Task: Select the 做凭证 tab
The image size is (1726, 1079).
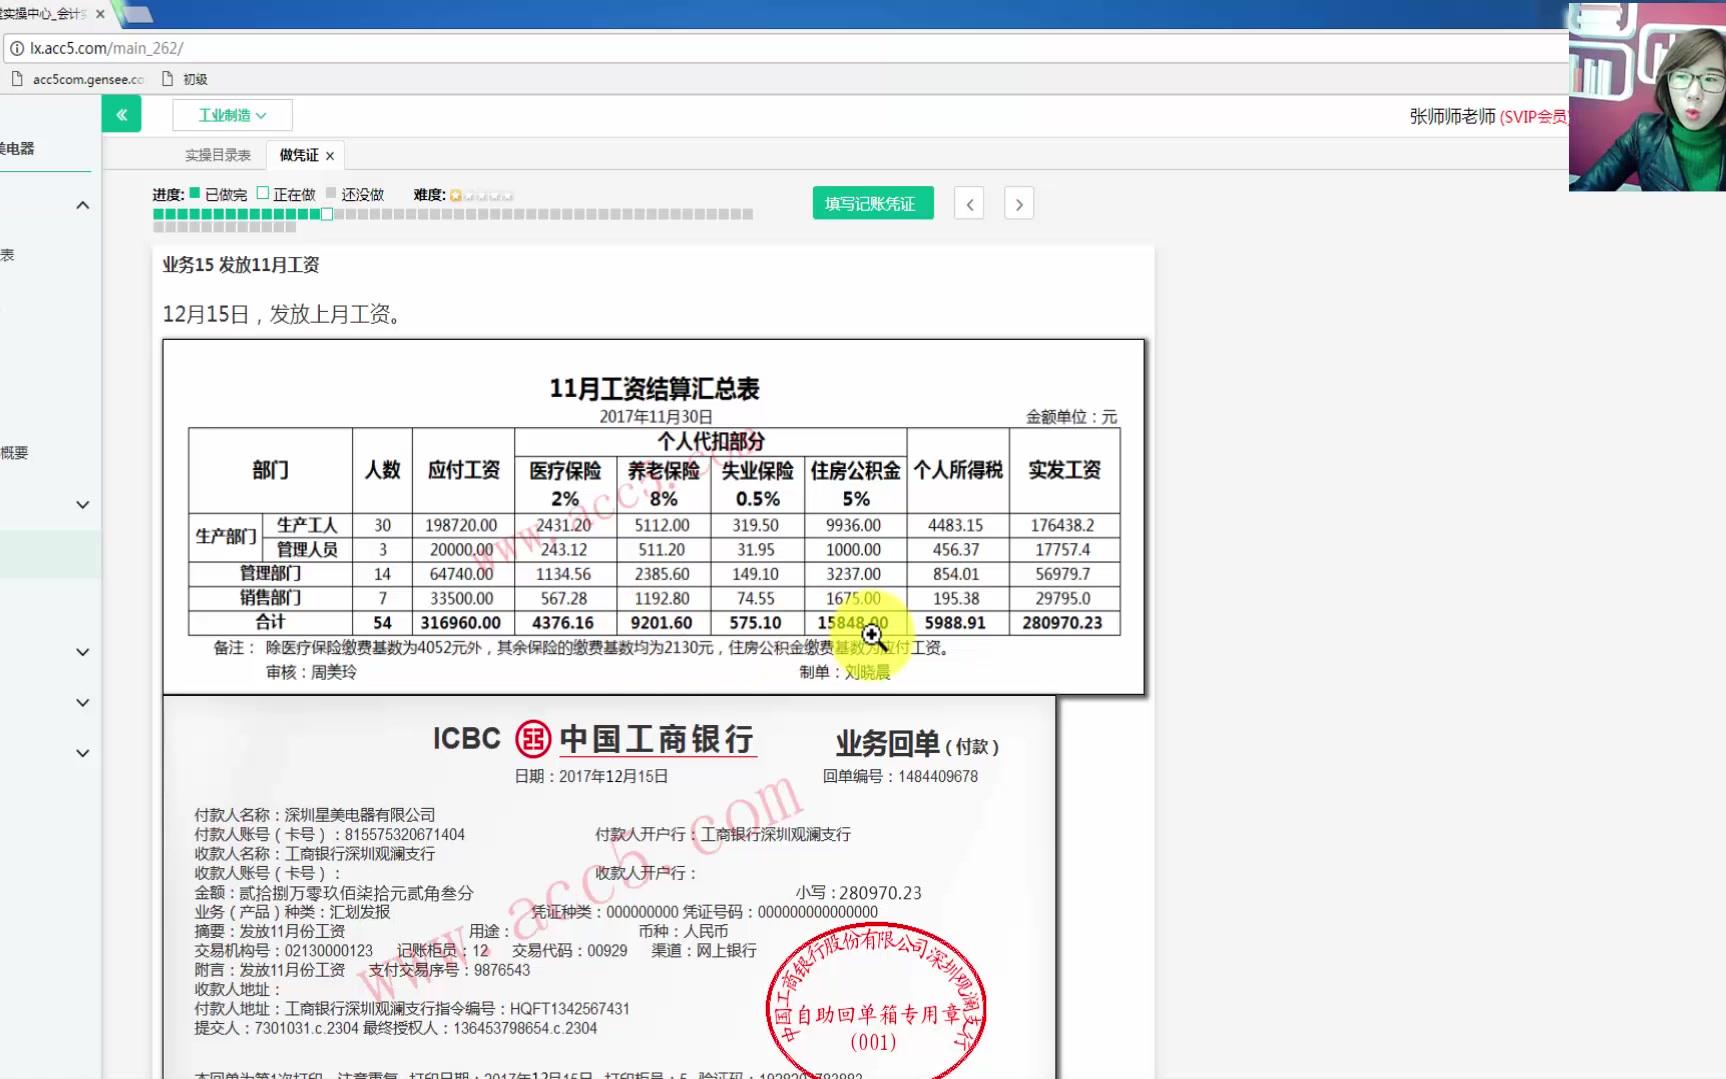Action: (298, 155)
